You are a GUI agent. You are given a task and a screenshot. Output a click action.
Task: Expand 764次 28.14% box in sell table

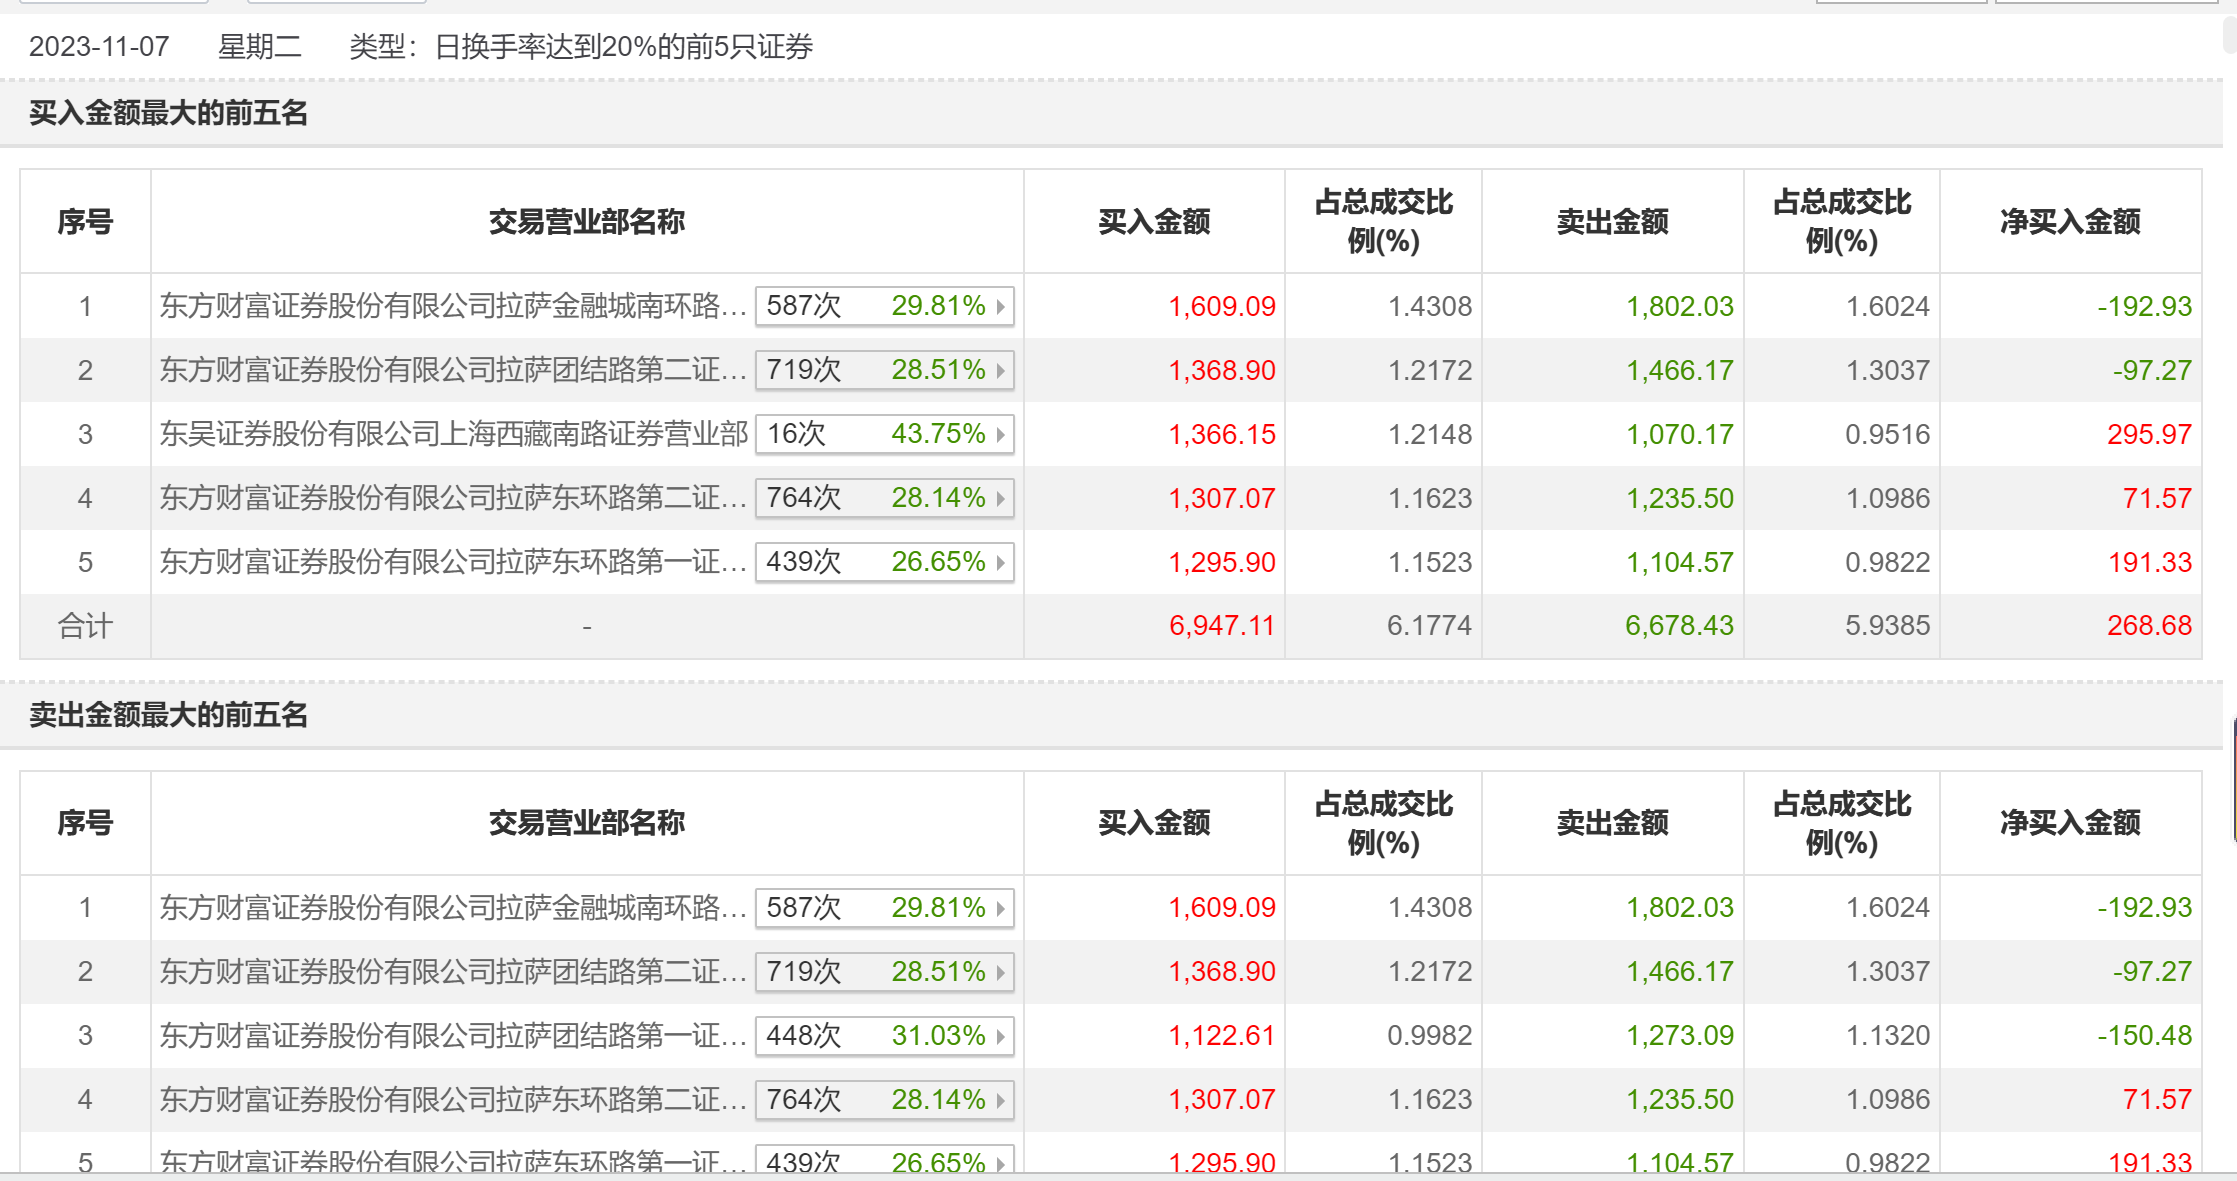click(883, 1100)
